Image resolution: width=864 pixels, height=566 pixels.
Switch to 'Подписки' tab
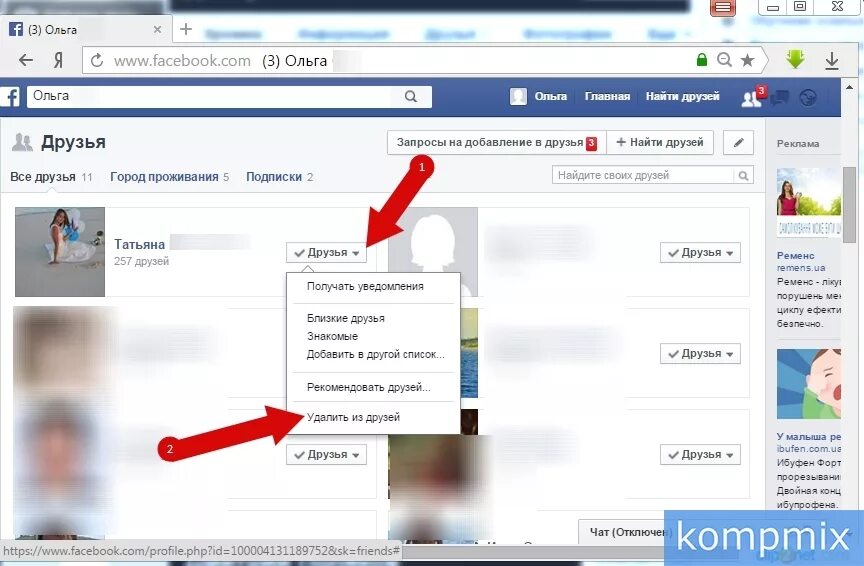[x=279, y=177]
